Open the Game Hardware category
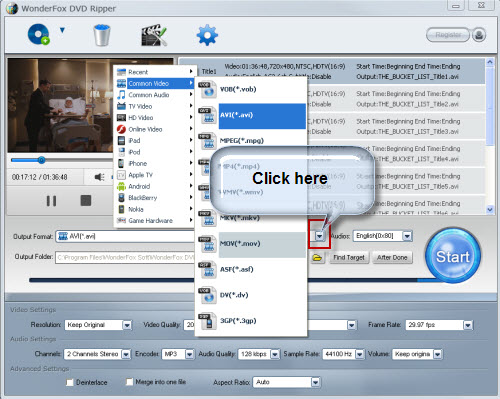Viewport: 500px width, 399px height. [155, 220]
